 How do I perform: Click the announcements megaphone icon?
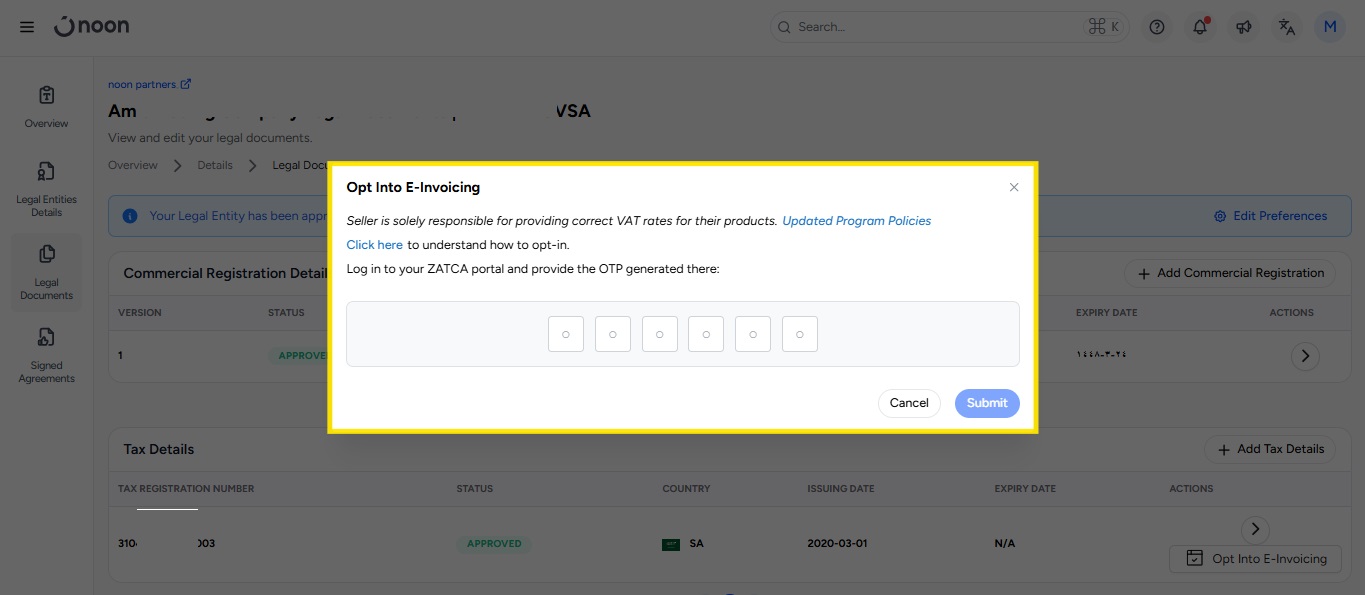click(x=1243, y=27)
